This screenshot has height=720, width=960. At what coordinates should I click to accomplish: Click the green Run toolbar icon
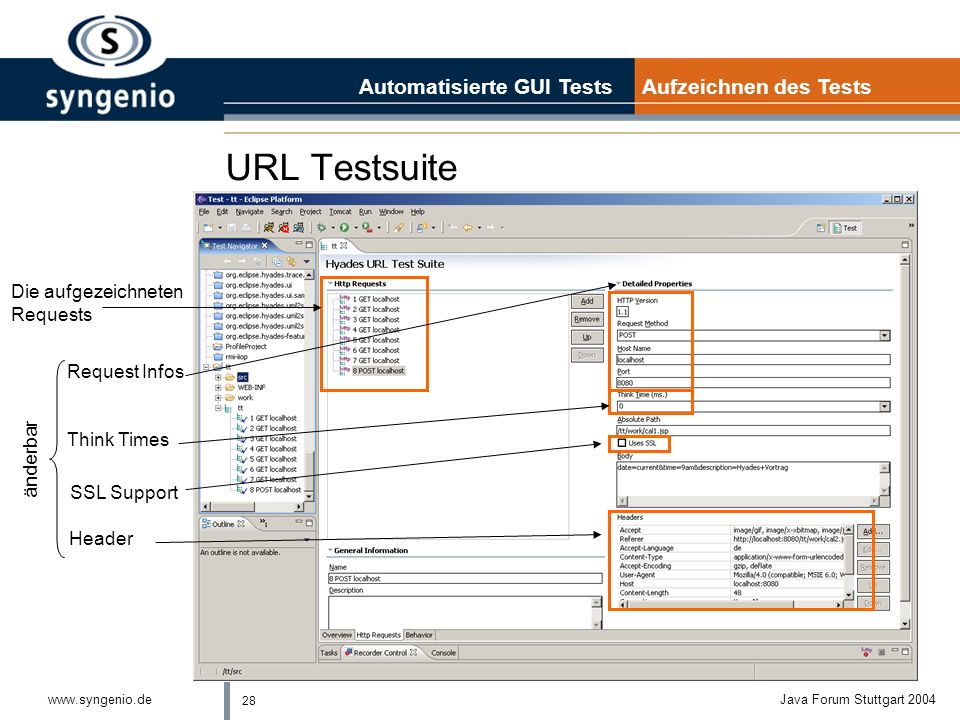(x=344, y=228)
